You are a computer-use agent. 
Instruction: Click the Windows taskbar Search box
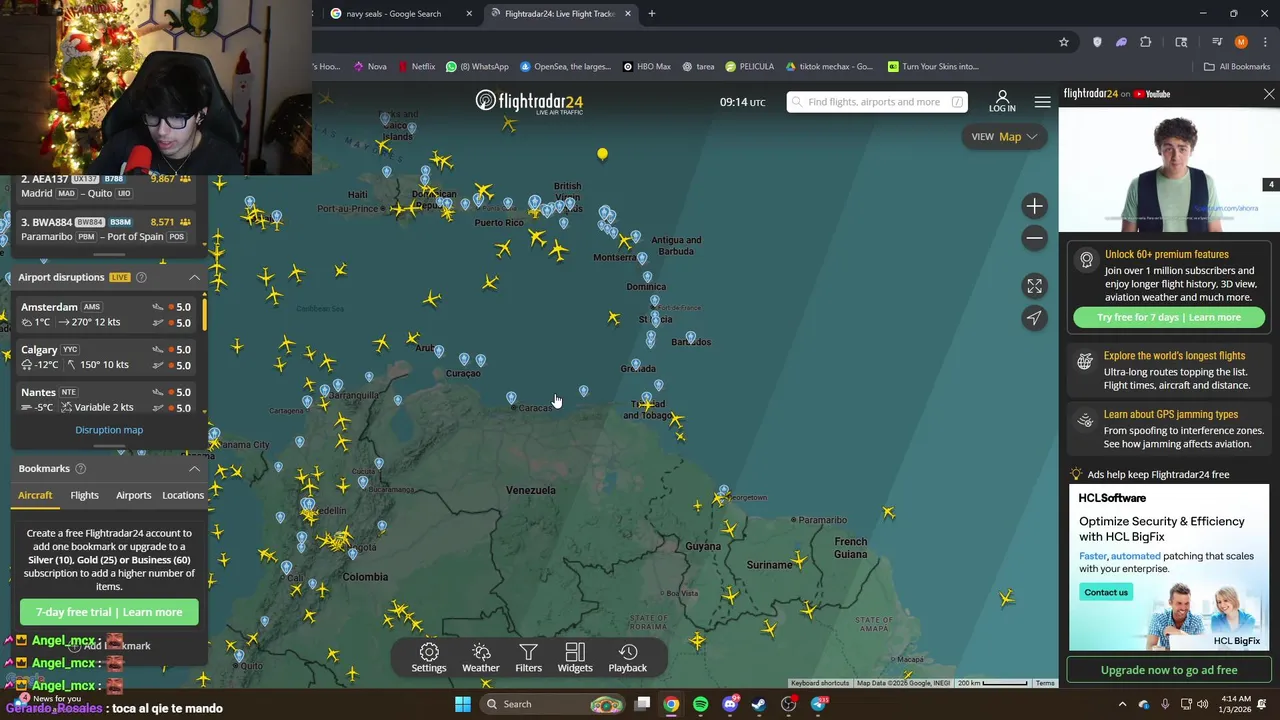click(x=551, y=704)
